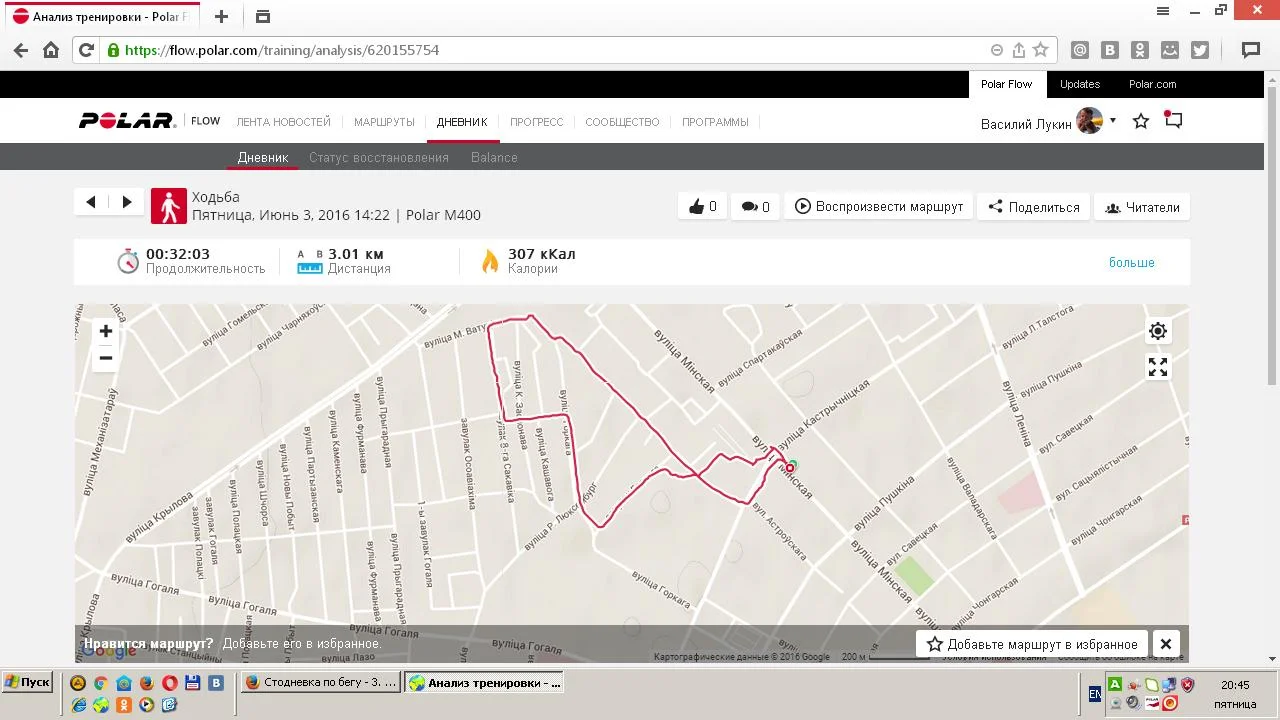
Task: Open the Updates top bar tab
Action: [x=1080, y=84]
